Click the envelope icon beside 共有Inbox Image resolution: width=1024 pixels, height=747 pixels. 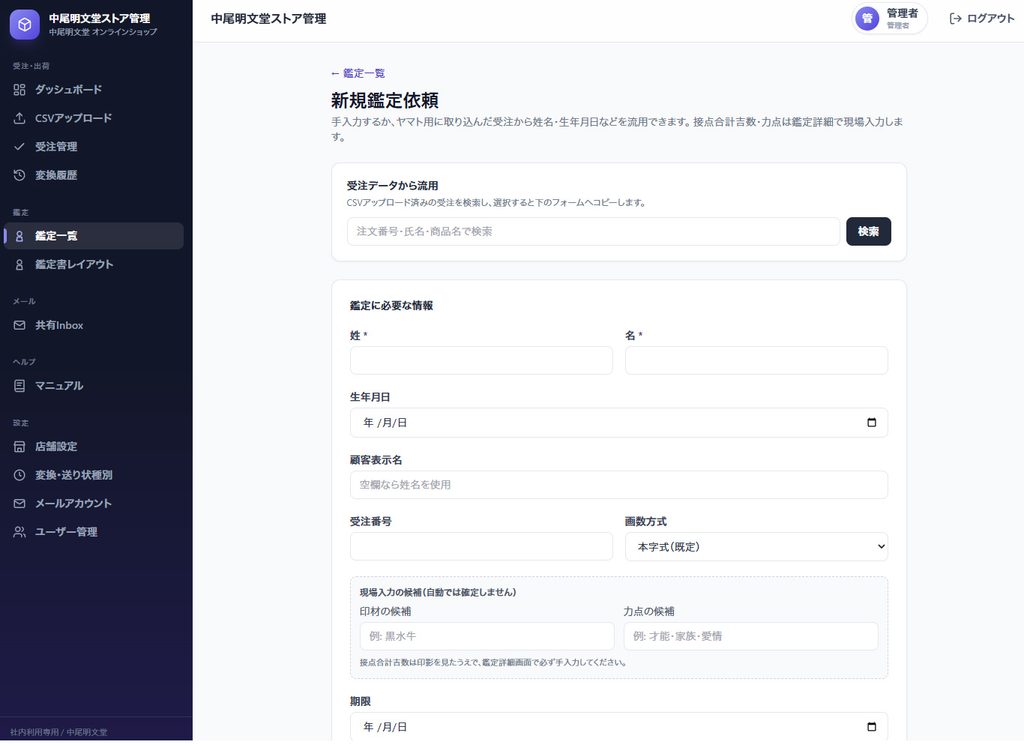click(20, 325)
